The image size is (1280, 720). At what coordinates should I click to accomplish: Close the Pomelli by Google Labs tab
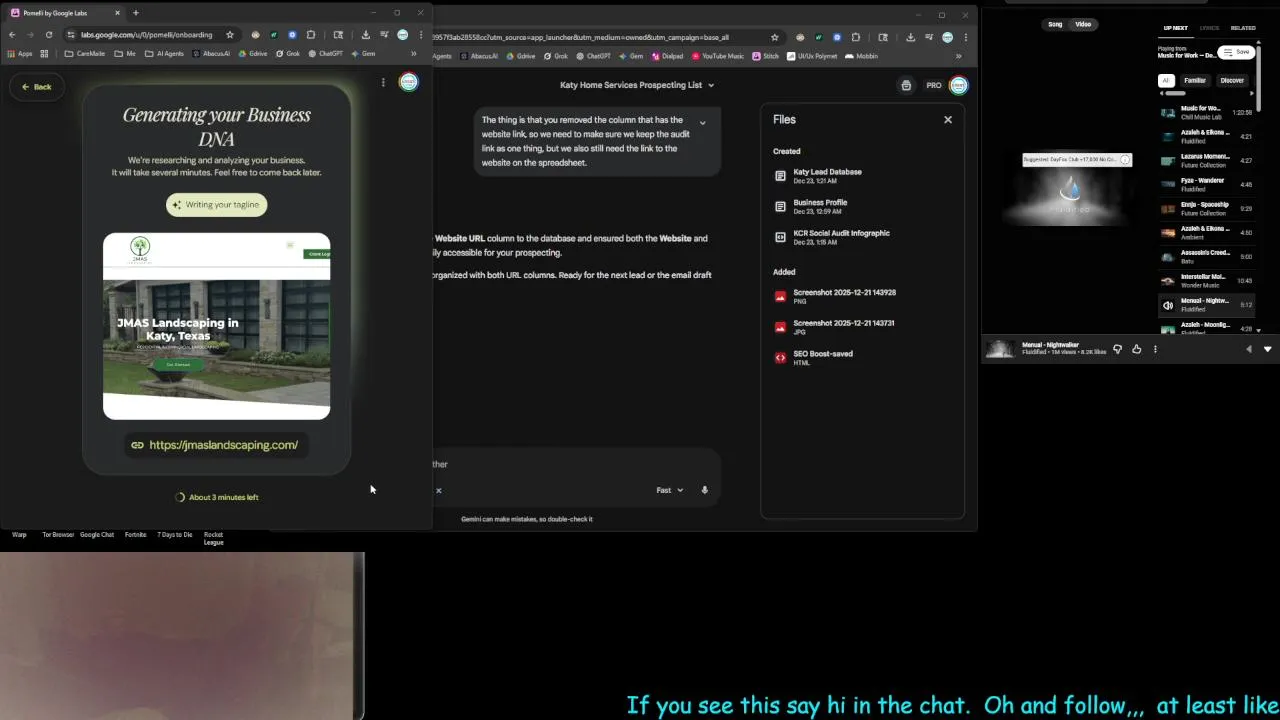coord(117,13)
